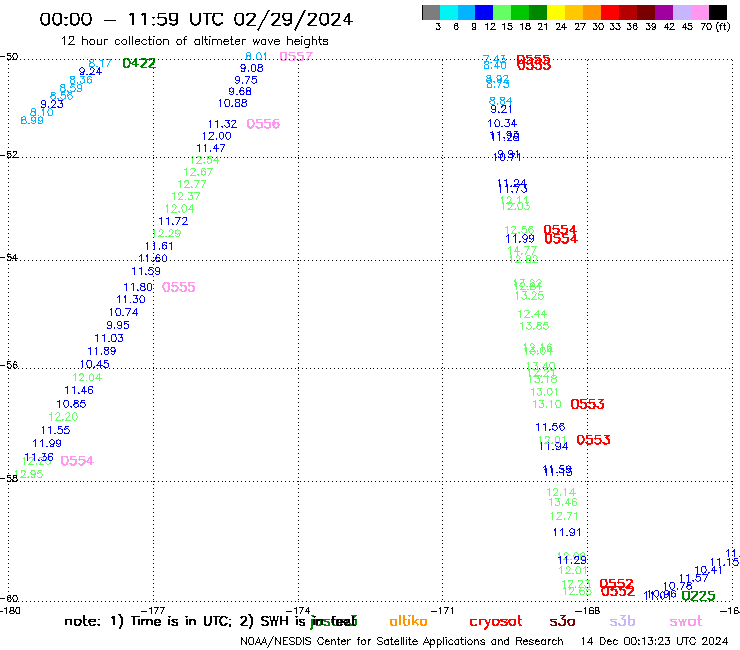Click the pink swatch in the color scale

pos(699,12)
